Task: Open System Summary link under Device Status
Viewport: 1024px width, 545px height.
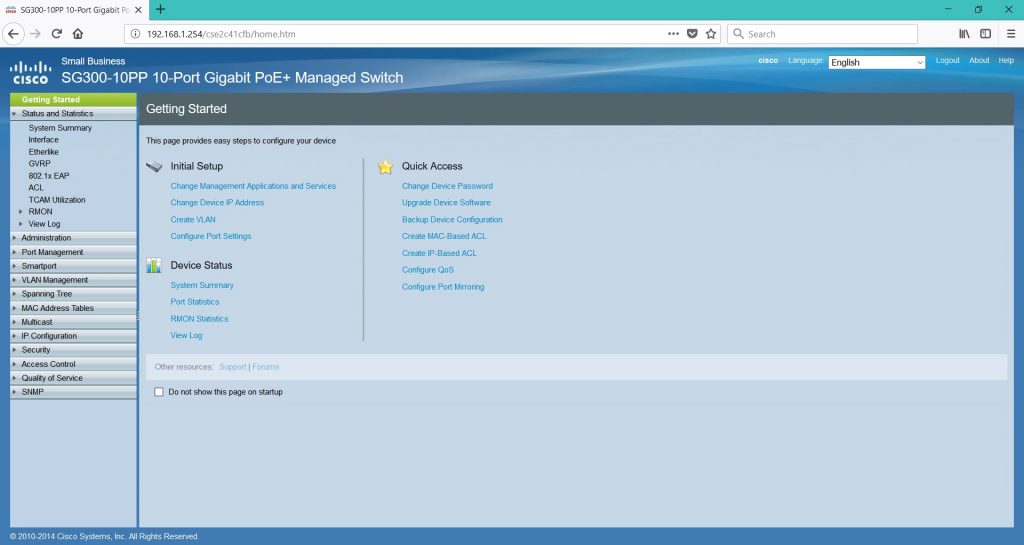Action: coord(202,285)
